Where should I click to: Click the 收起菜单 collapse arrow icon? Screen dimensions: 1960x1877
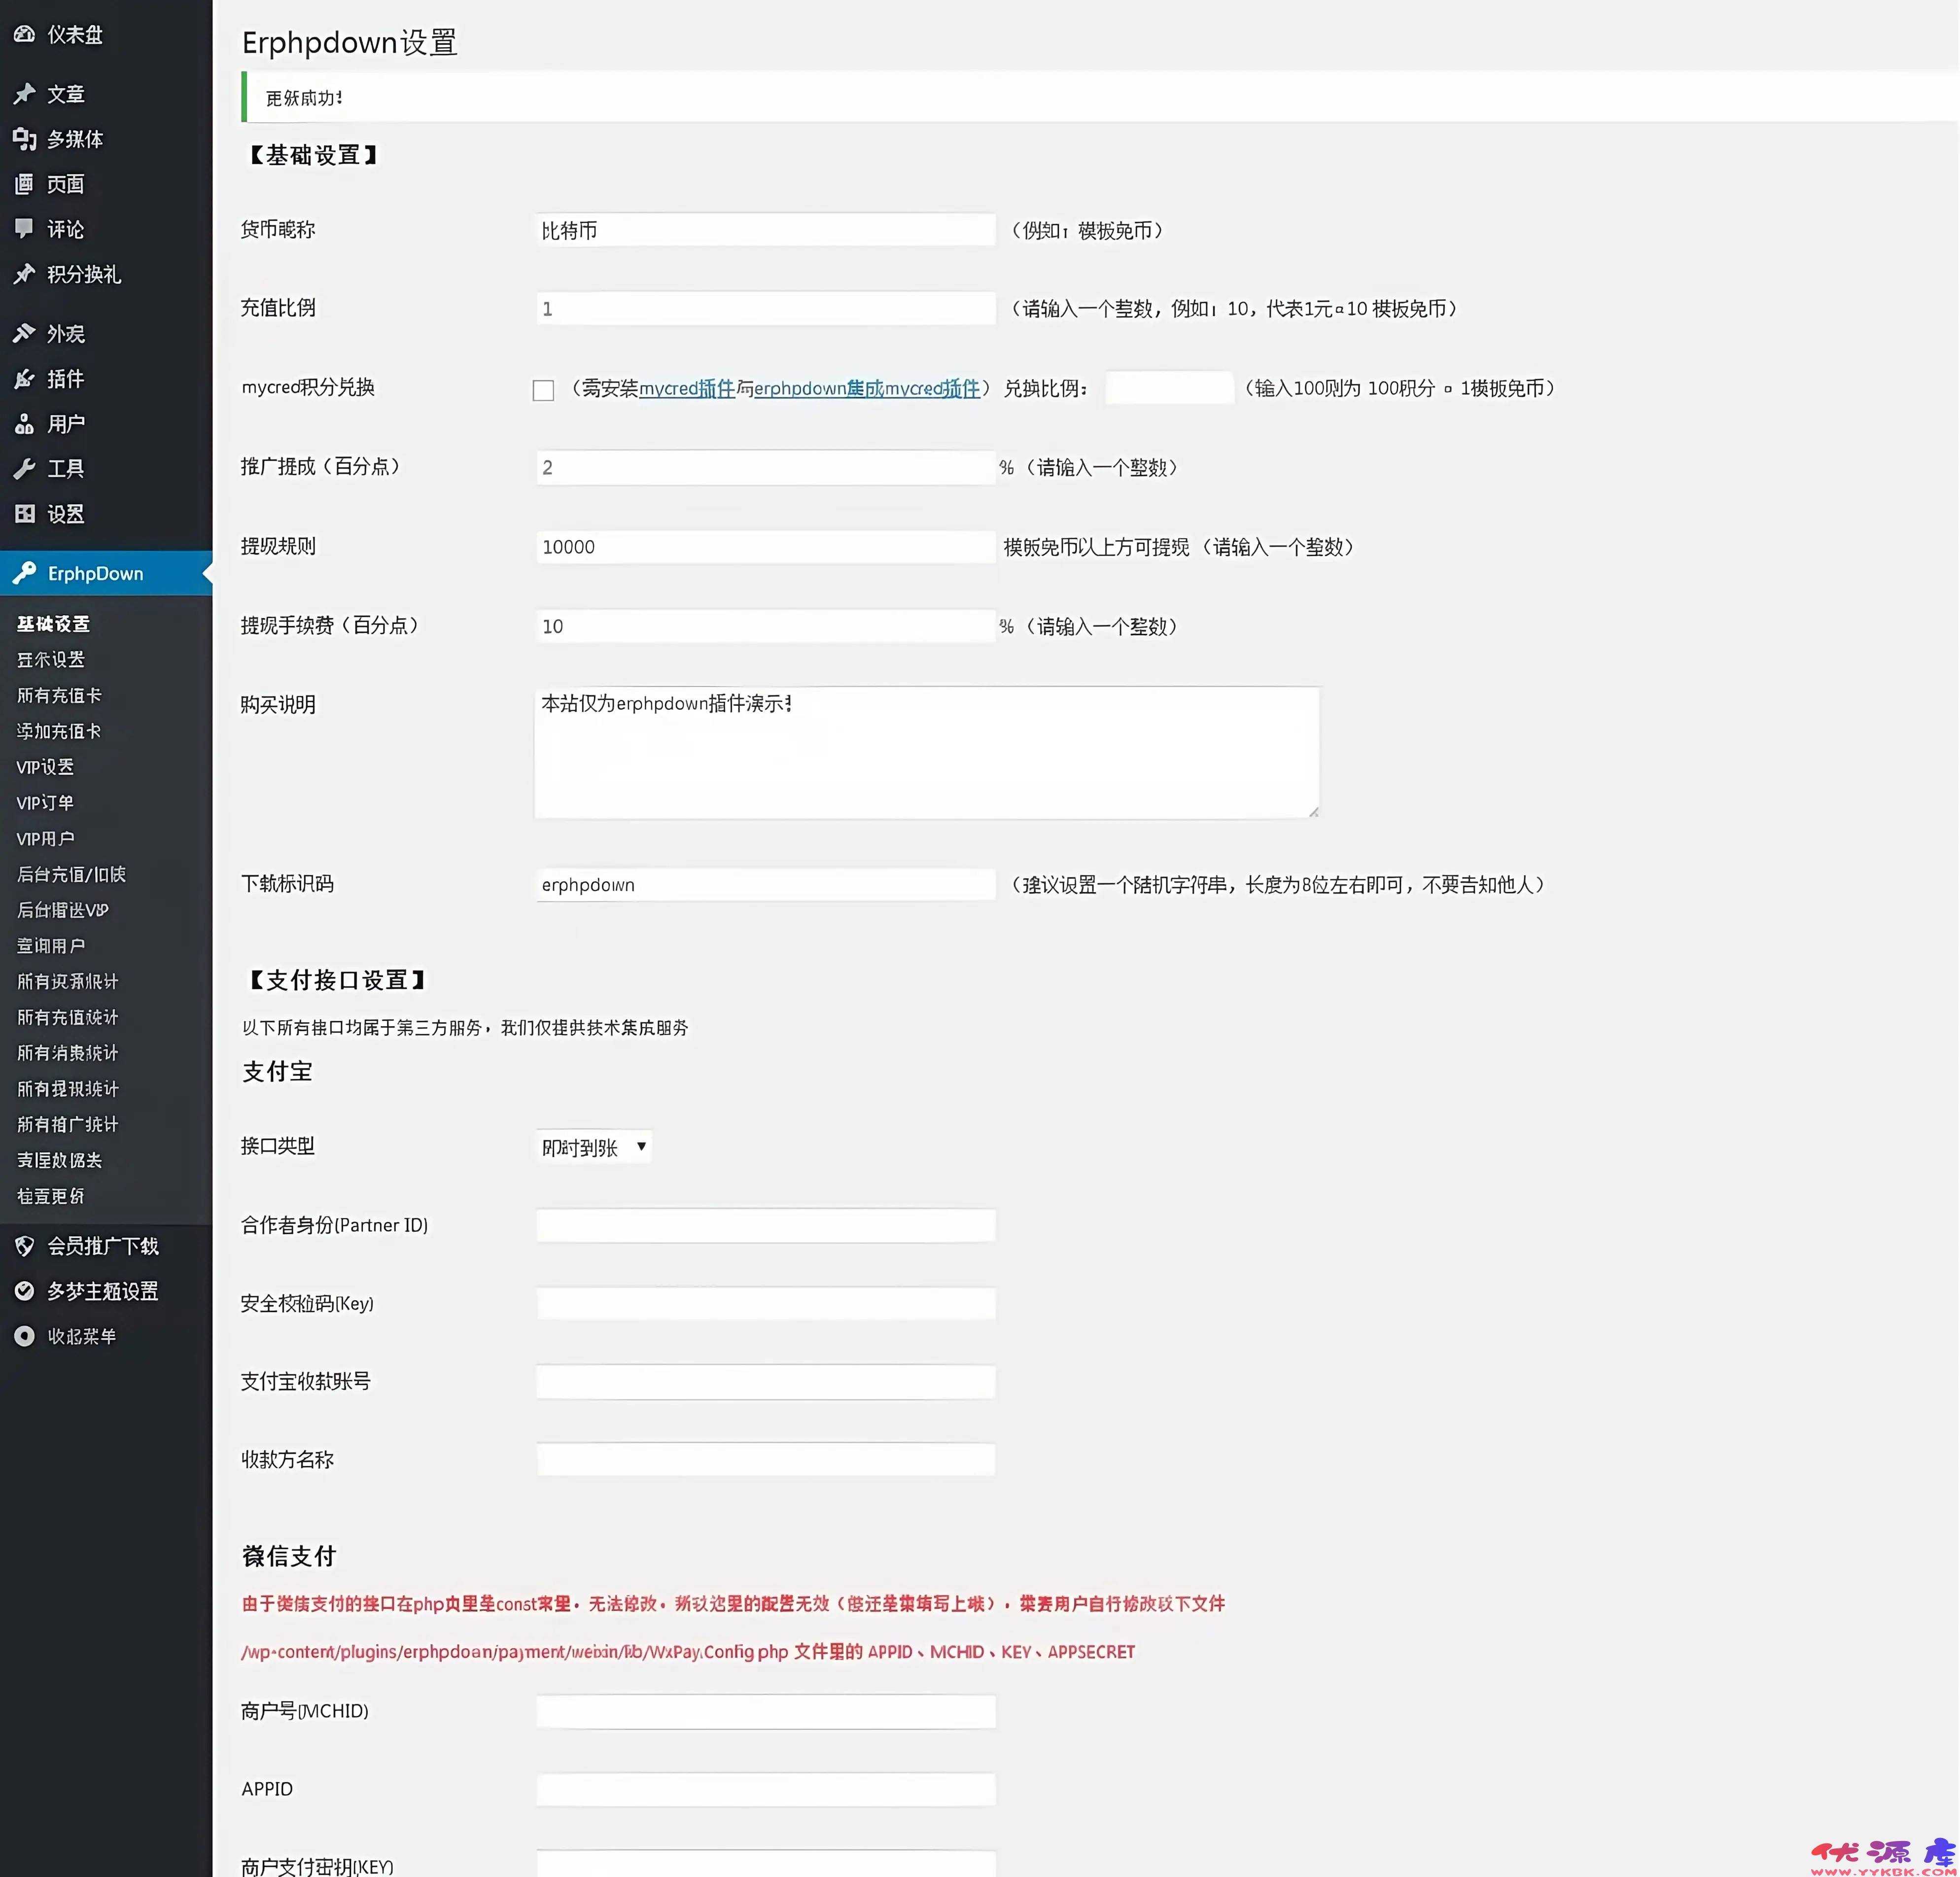coord(24,1336)
